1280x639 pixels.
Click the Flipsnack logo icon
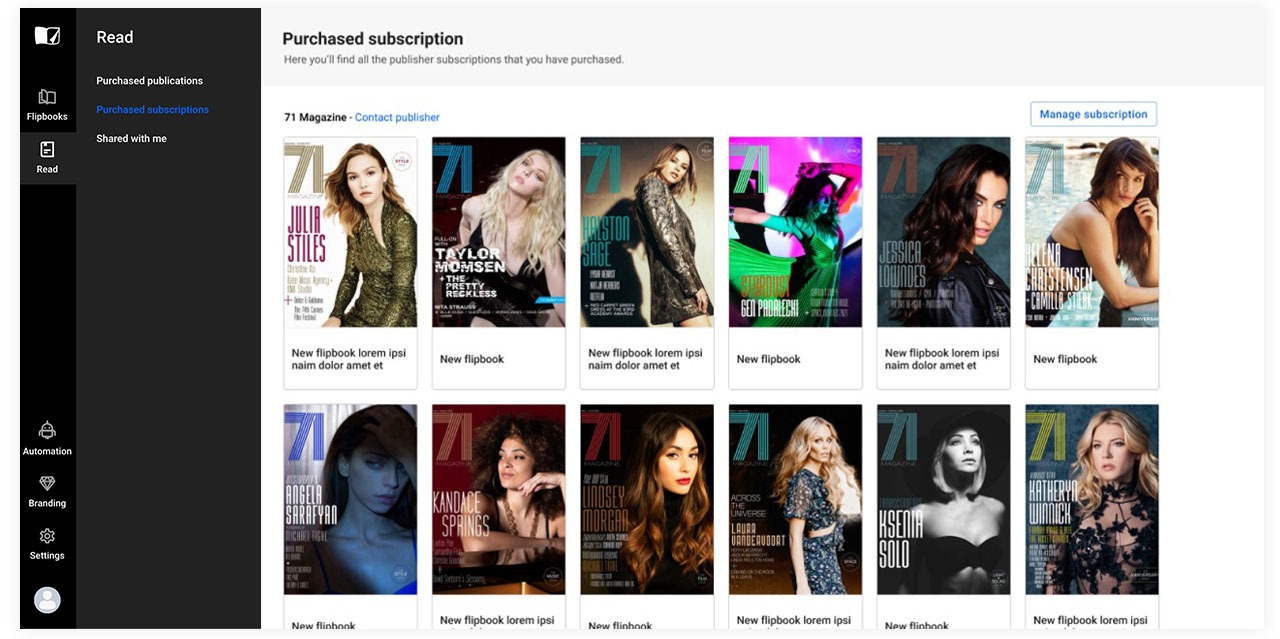(x=47, y=36)
